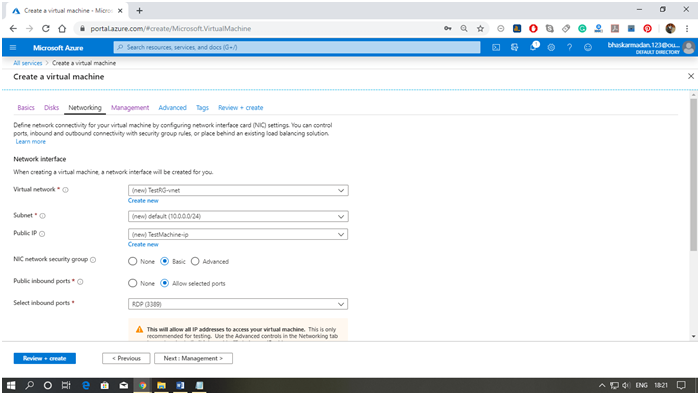
Task: Select None for Public inbound ports
Action: [x=132, y=283]
